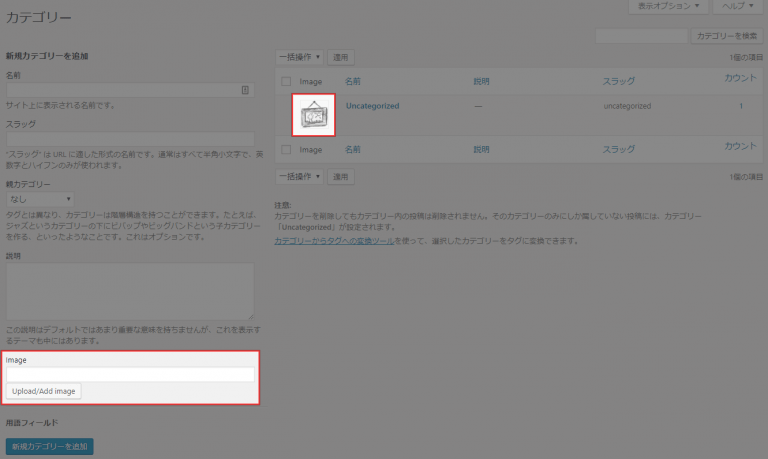Viewport: 768px width, 459px height.
Task: Open the Uncategorized category name link
Action: [x=372, y=105]
